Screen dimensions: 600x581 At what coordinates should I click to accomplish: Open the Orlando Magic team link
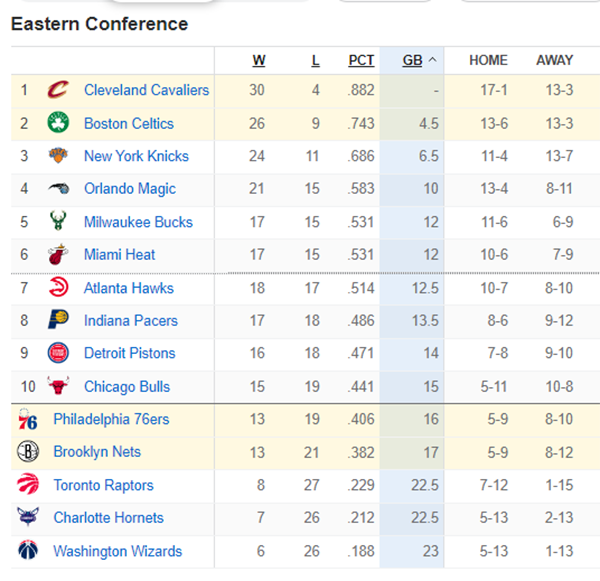[x=130, y=189]
